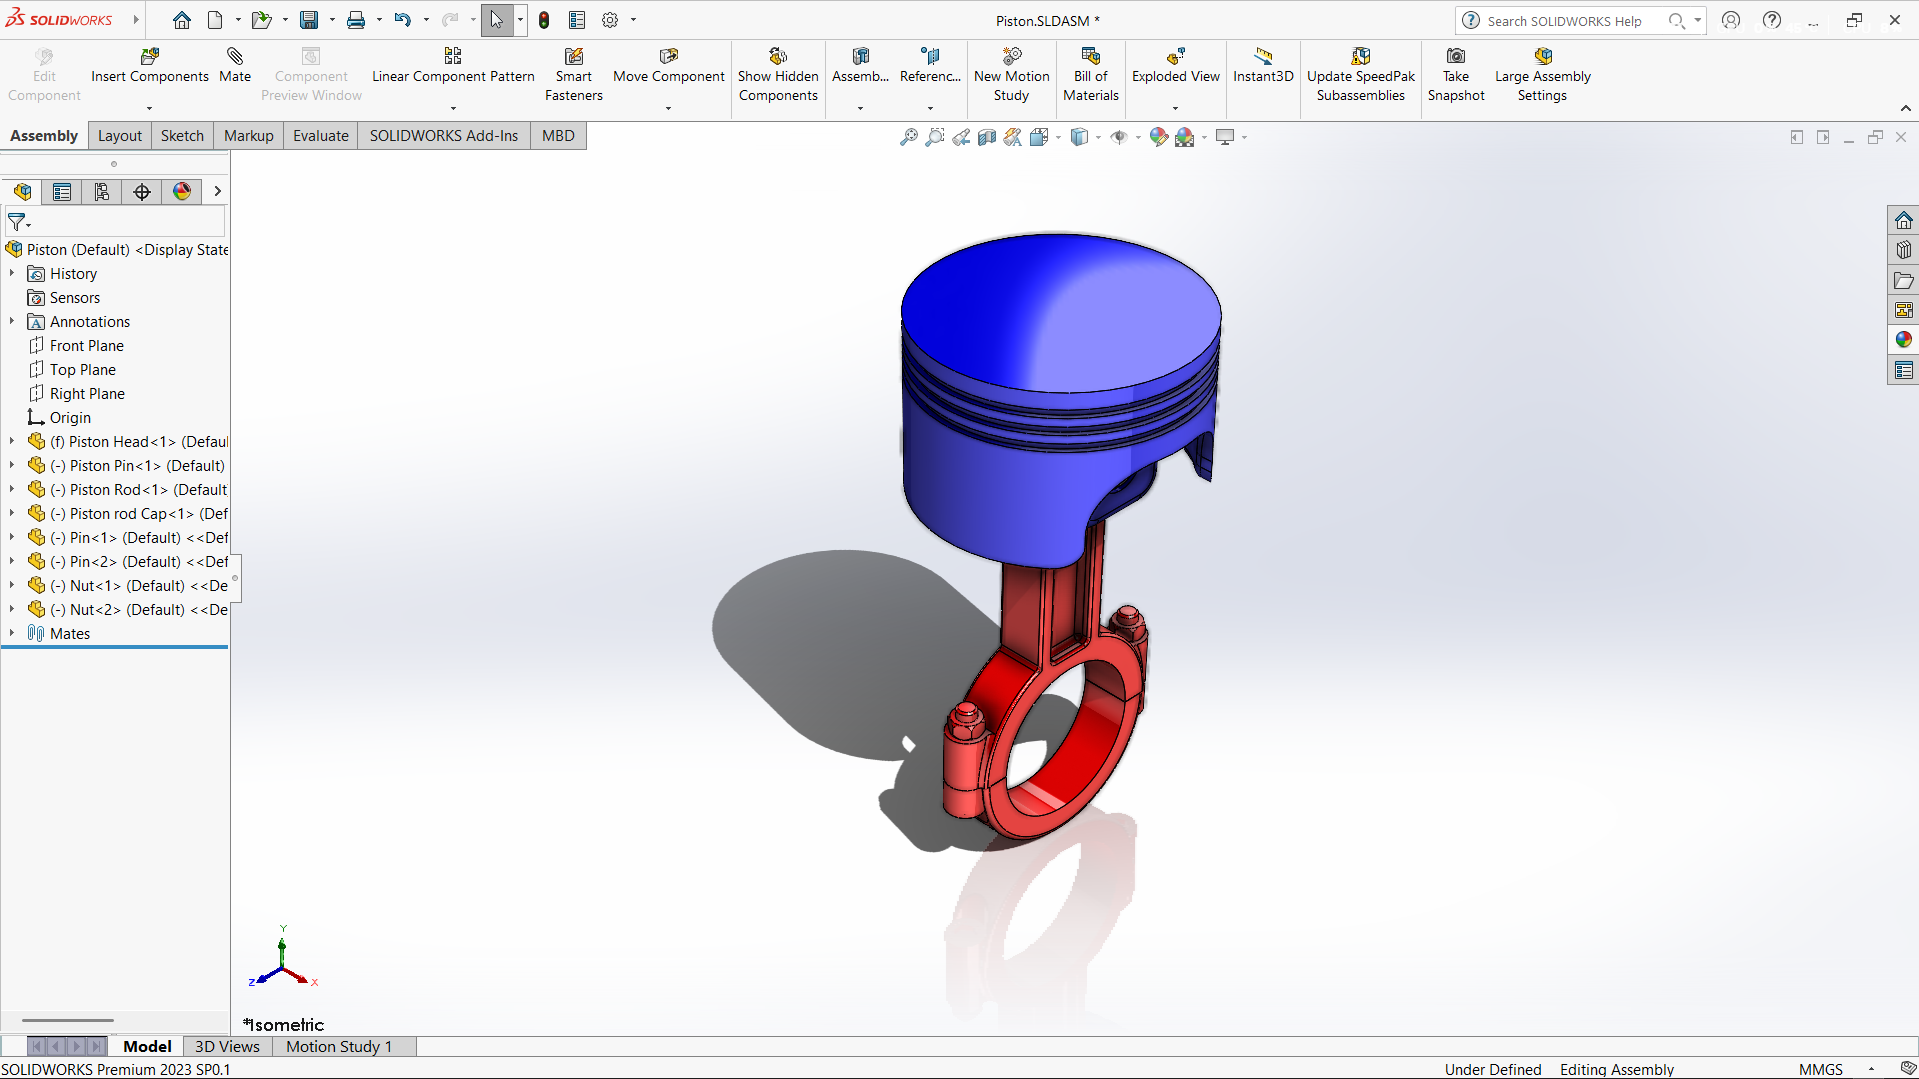Open the ConfigurationManager tab icon
The width and height of the screenshot is (1919, 1079).
(102, 192)
